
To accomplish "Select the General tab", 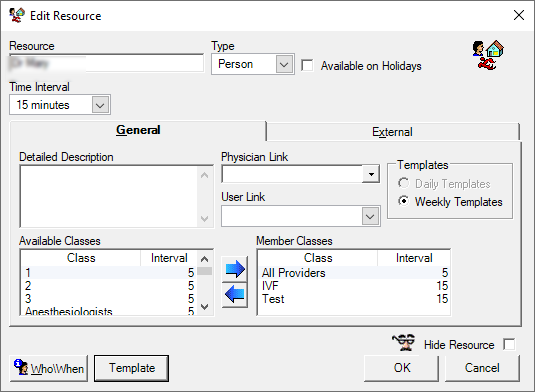I will point(138,130).
